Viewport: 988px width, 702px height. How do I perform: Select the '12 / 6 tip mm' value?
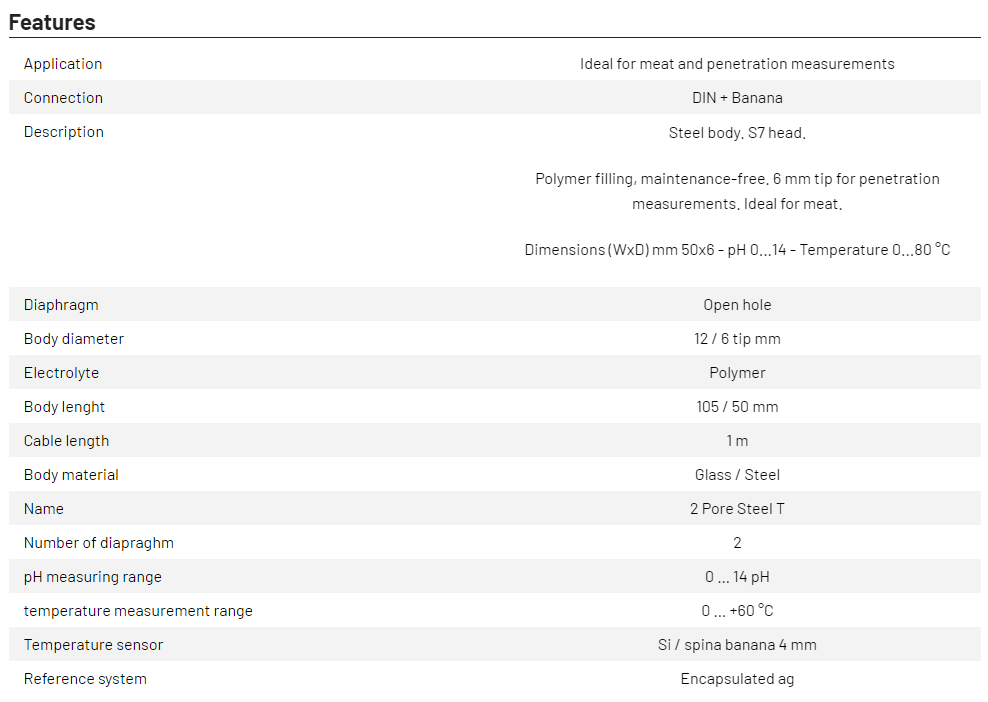point(737,339)
